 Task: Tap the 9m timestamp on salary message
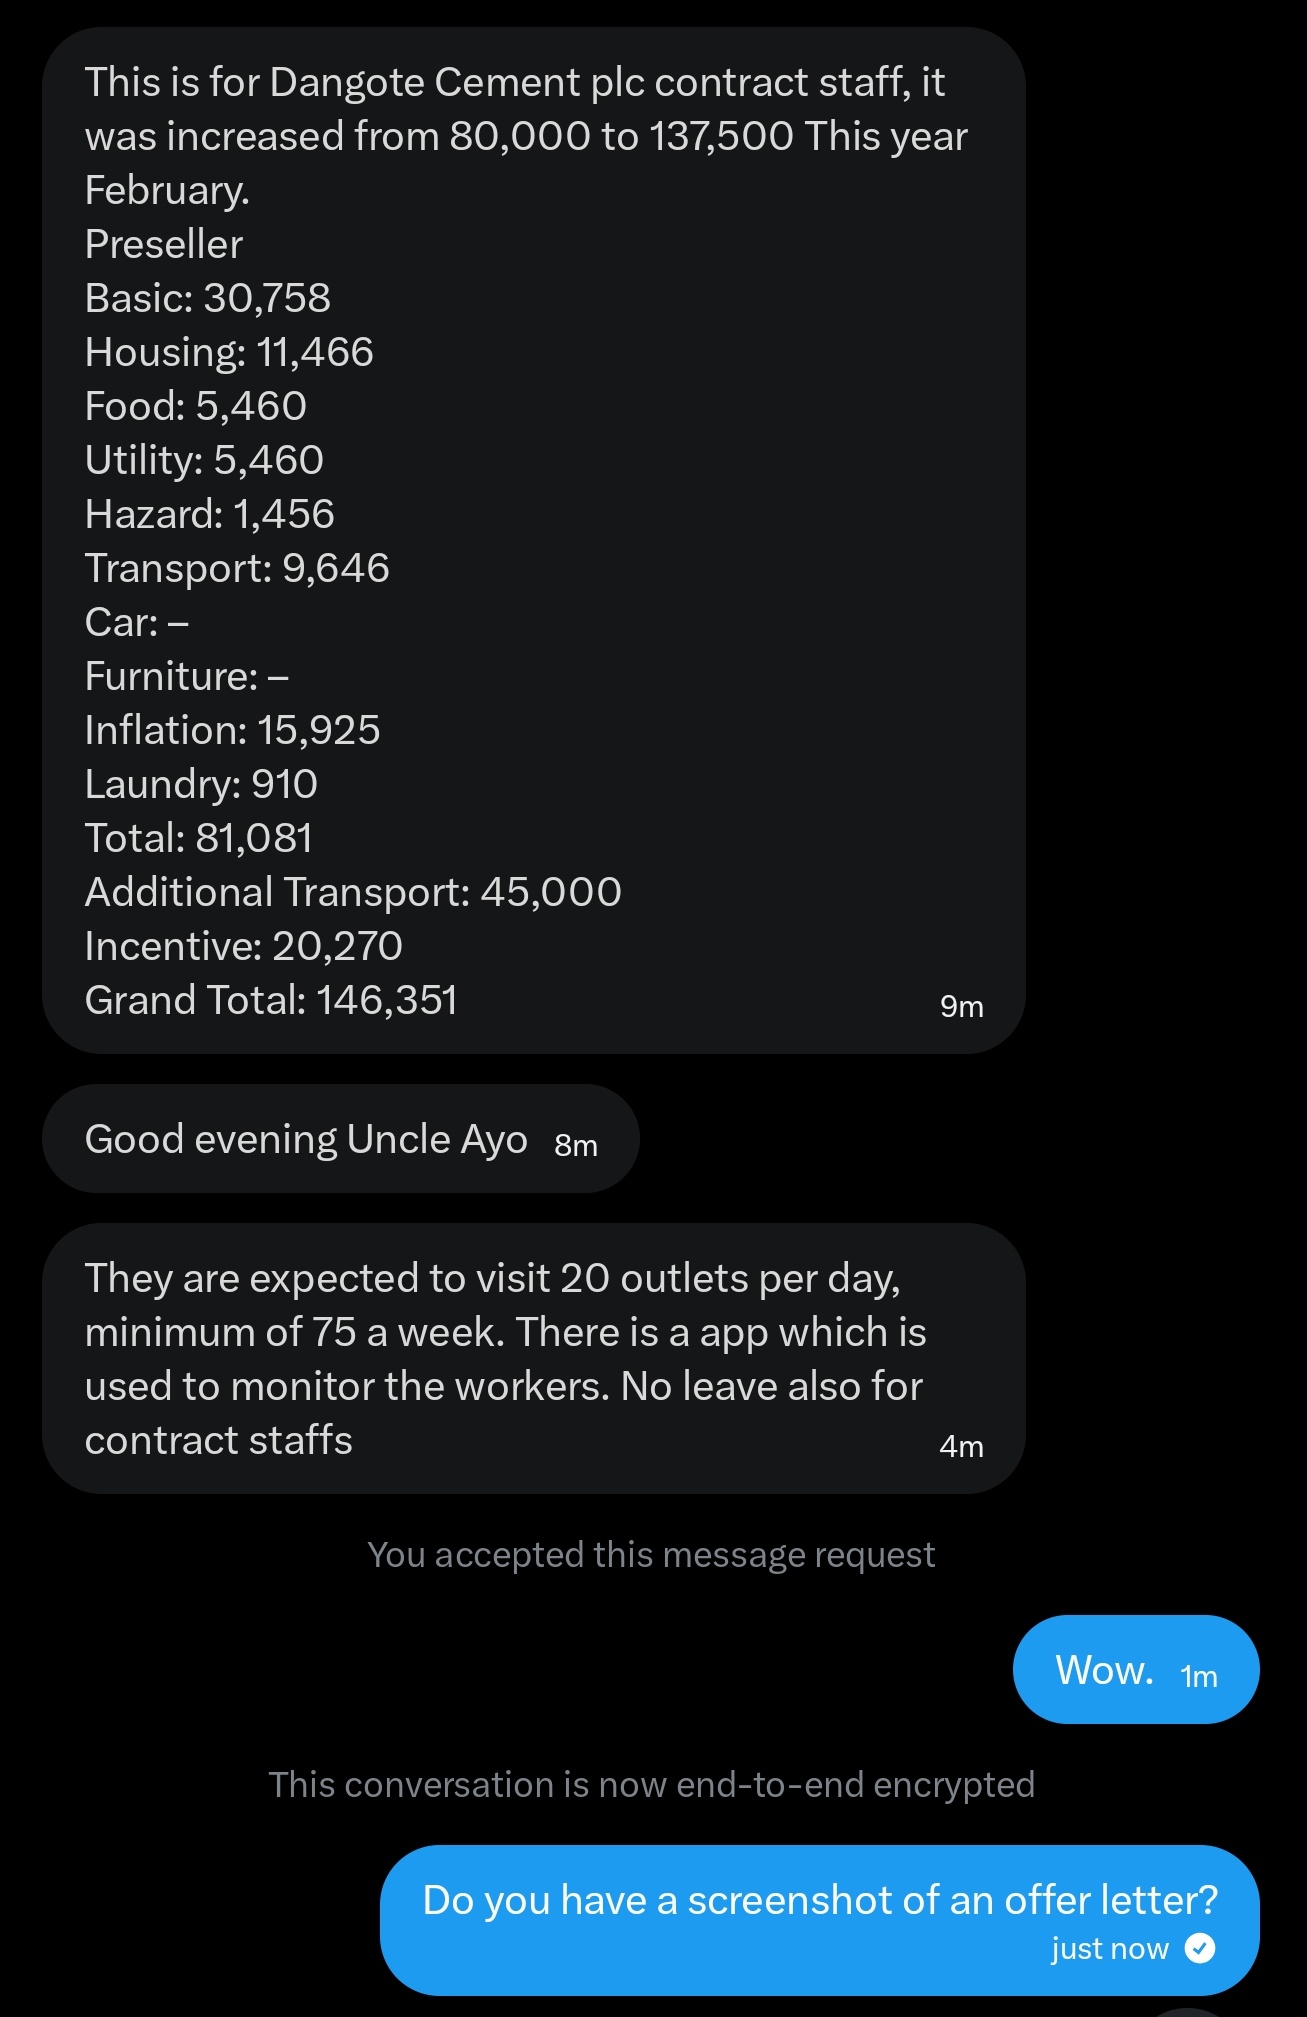pyautogui.click(x=961, y=1006)
